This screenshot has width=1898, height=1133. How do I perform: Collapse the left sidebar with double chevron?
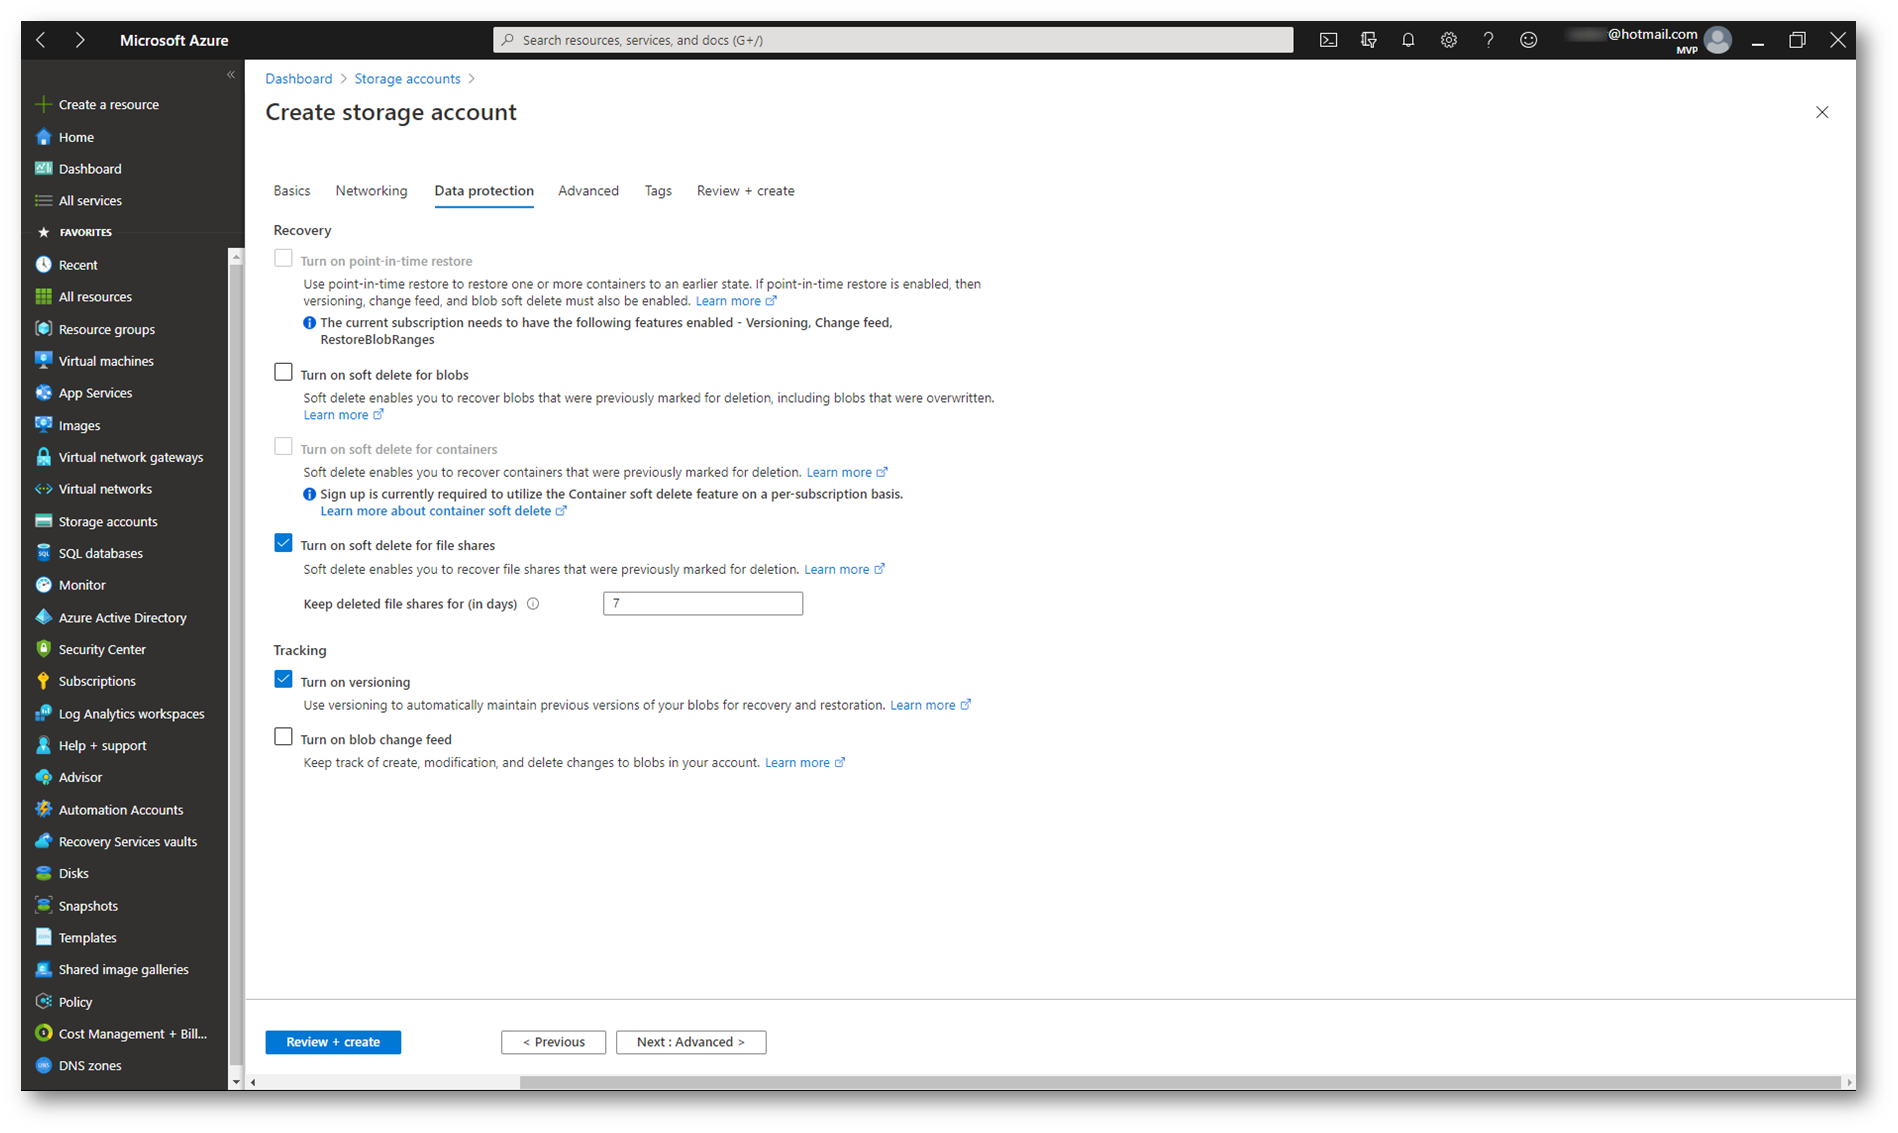(231, 75)
